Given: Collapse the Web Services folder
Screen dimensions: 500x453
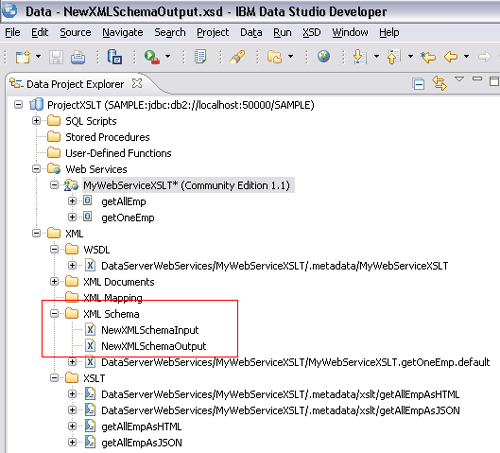Looking at the screenshot, I should point(36,169).
